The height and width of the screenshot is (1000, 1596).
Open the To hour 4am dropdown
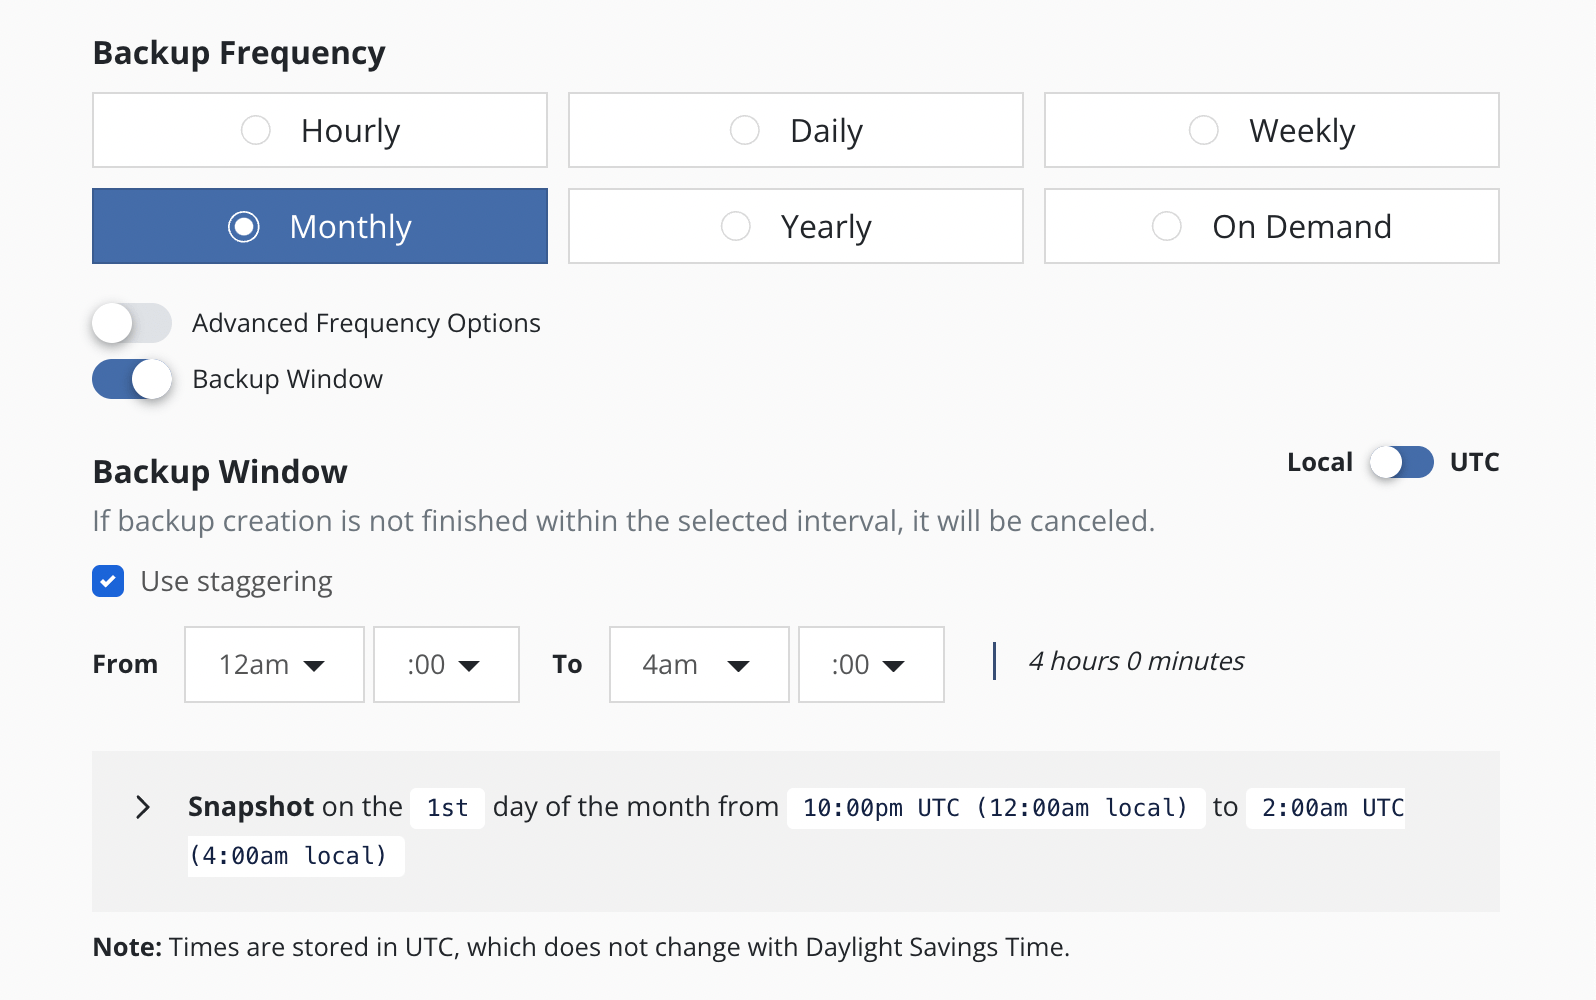(x=698, y=664)
